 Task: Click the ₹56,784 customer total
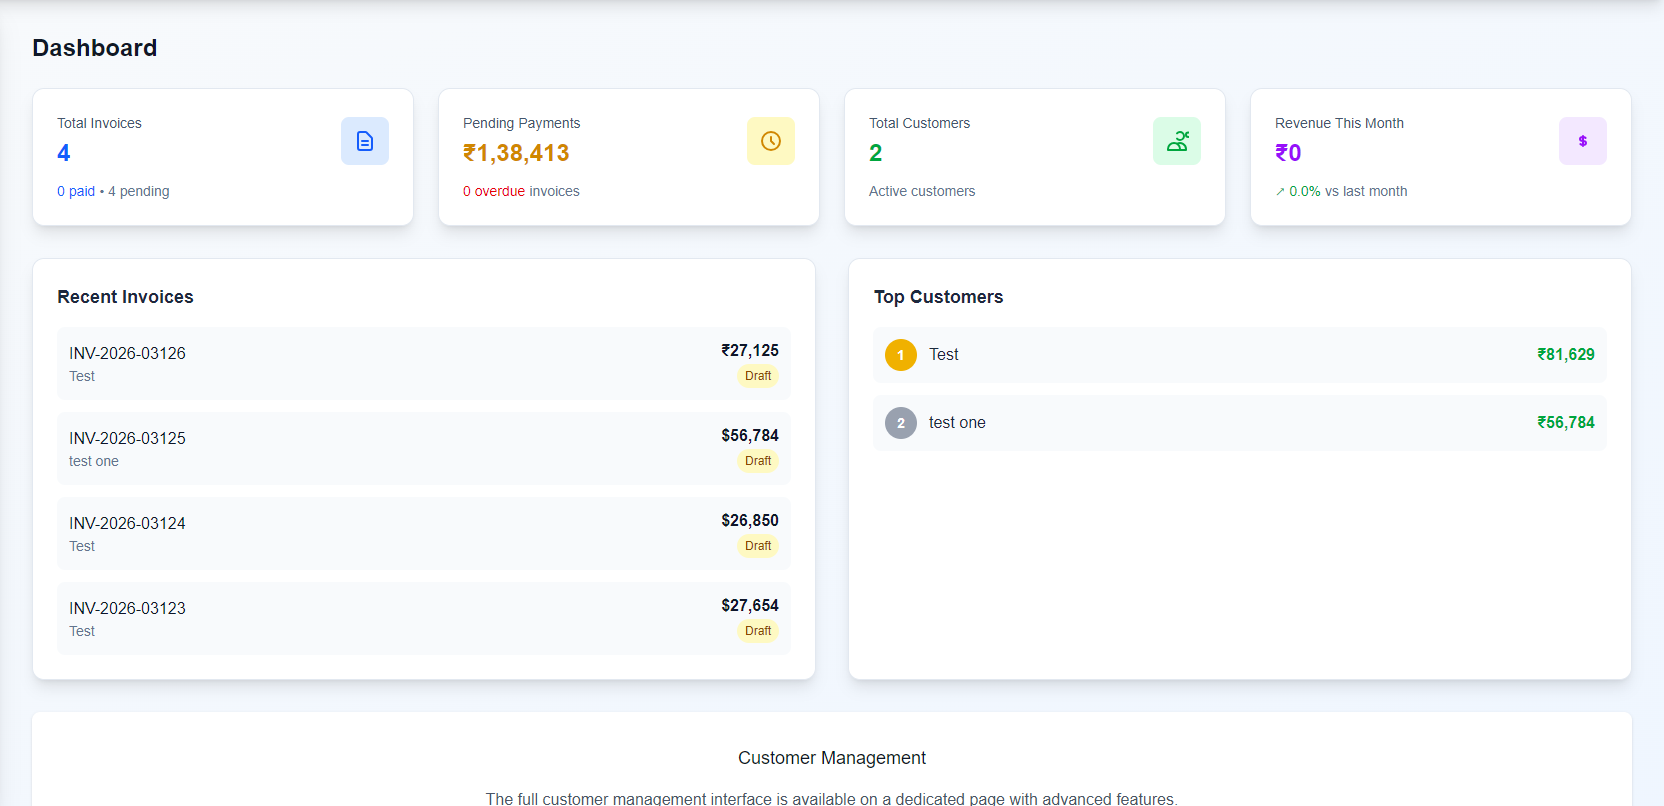tap(1566, 422)
